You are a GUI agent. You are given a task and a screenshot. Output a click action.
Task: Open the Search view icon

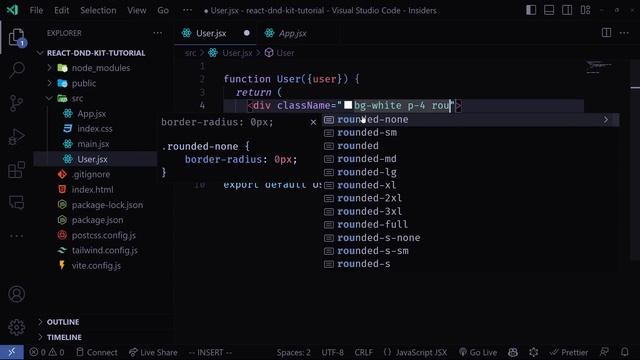click(x=16, y=70)
